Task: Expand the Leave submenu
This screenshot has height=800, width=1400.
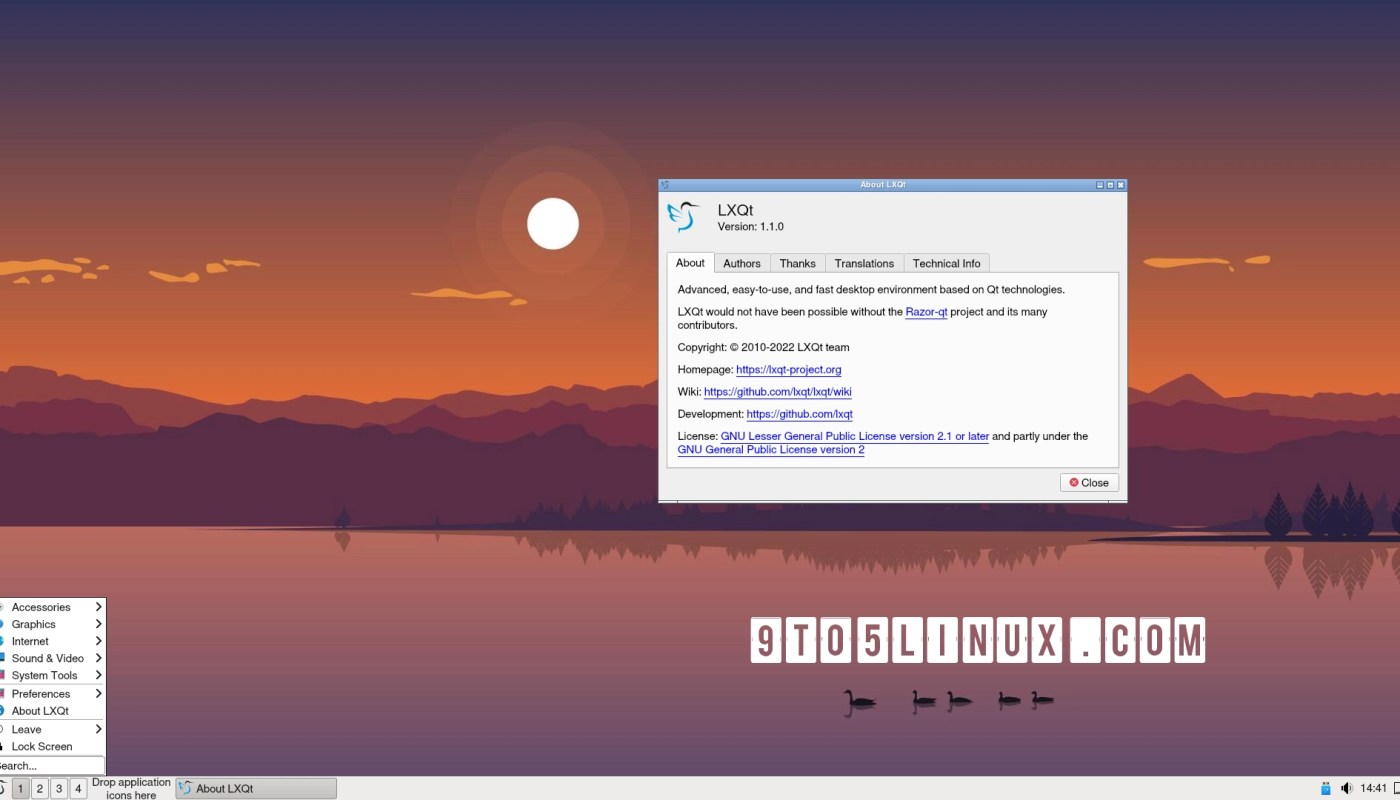Action: pos(52,729)
